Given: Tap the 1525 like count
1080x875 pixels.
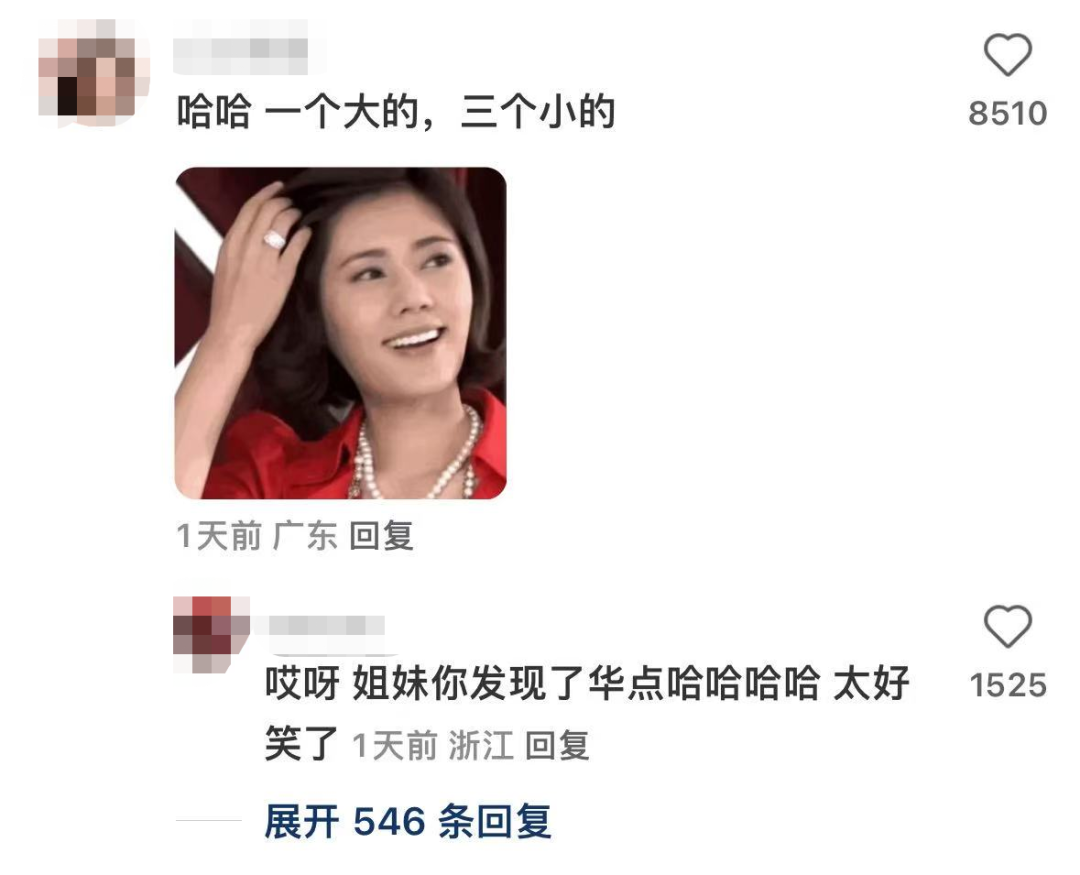Looking at the screenshot, I should click(1008, 686).
